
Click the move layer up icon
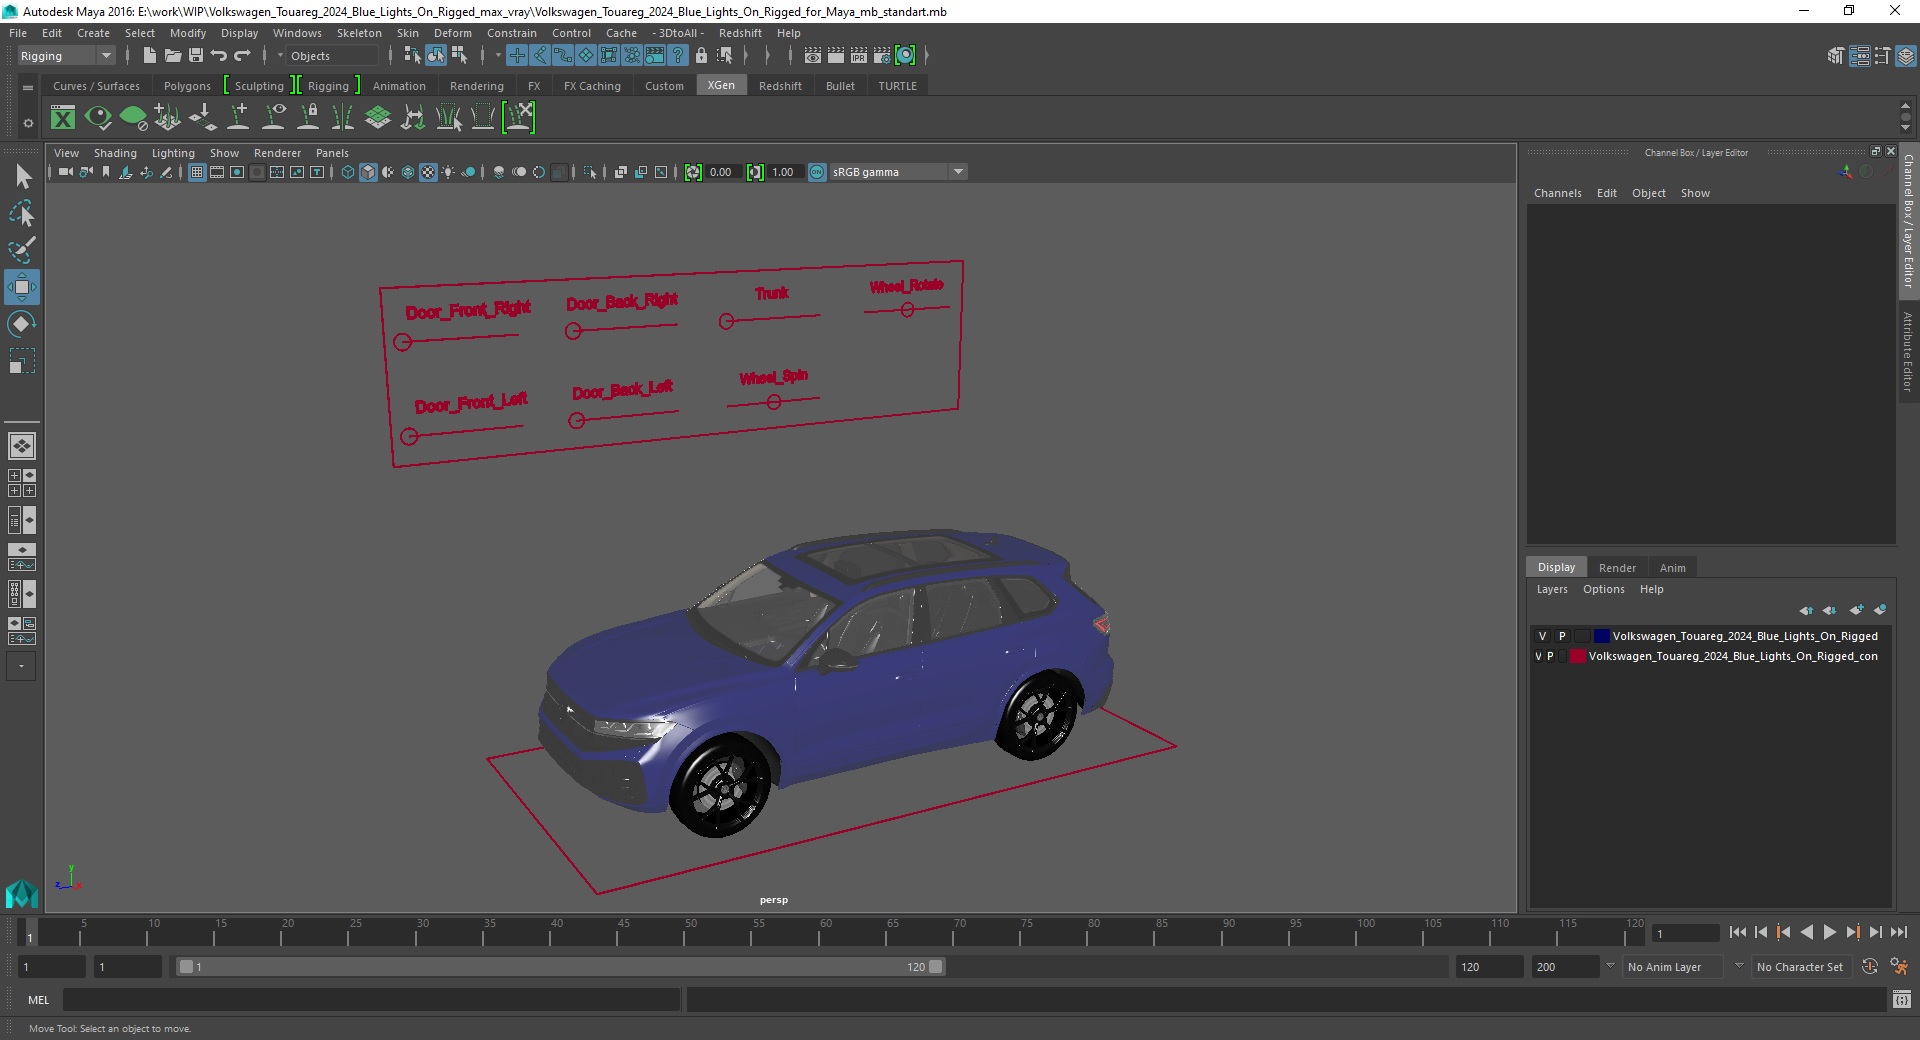pos(1806,610)
